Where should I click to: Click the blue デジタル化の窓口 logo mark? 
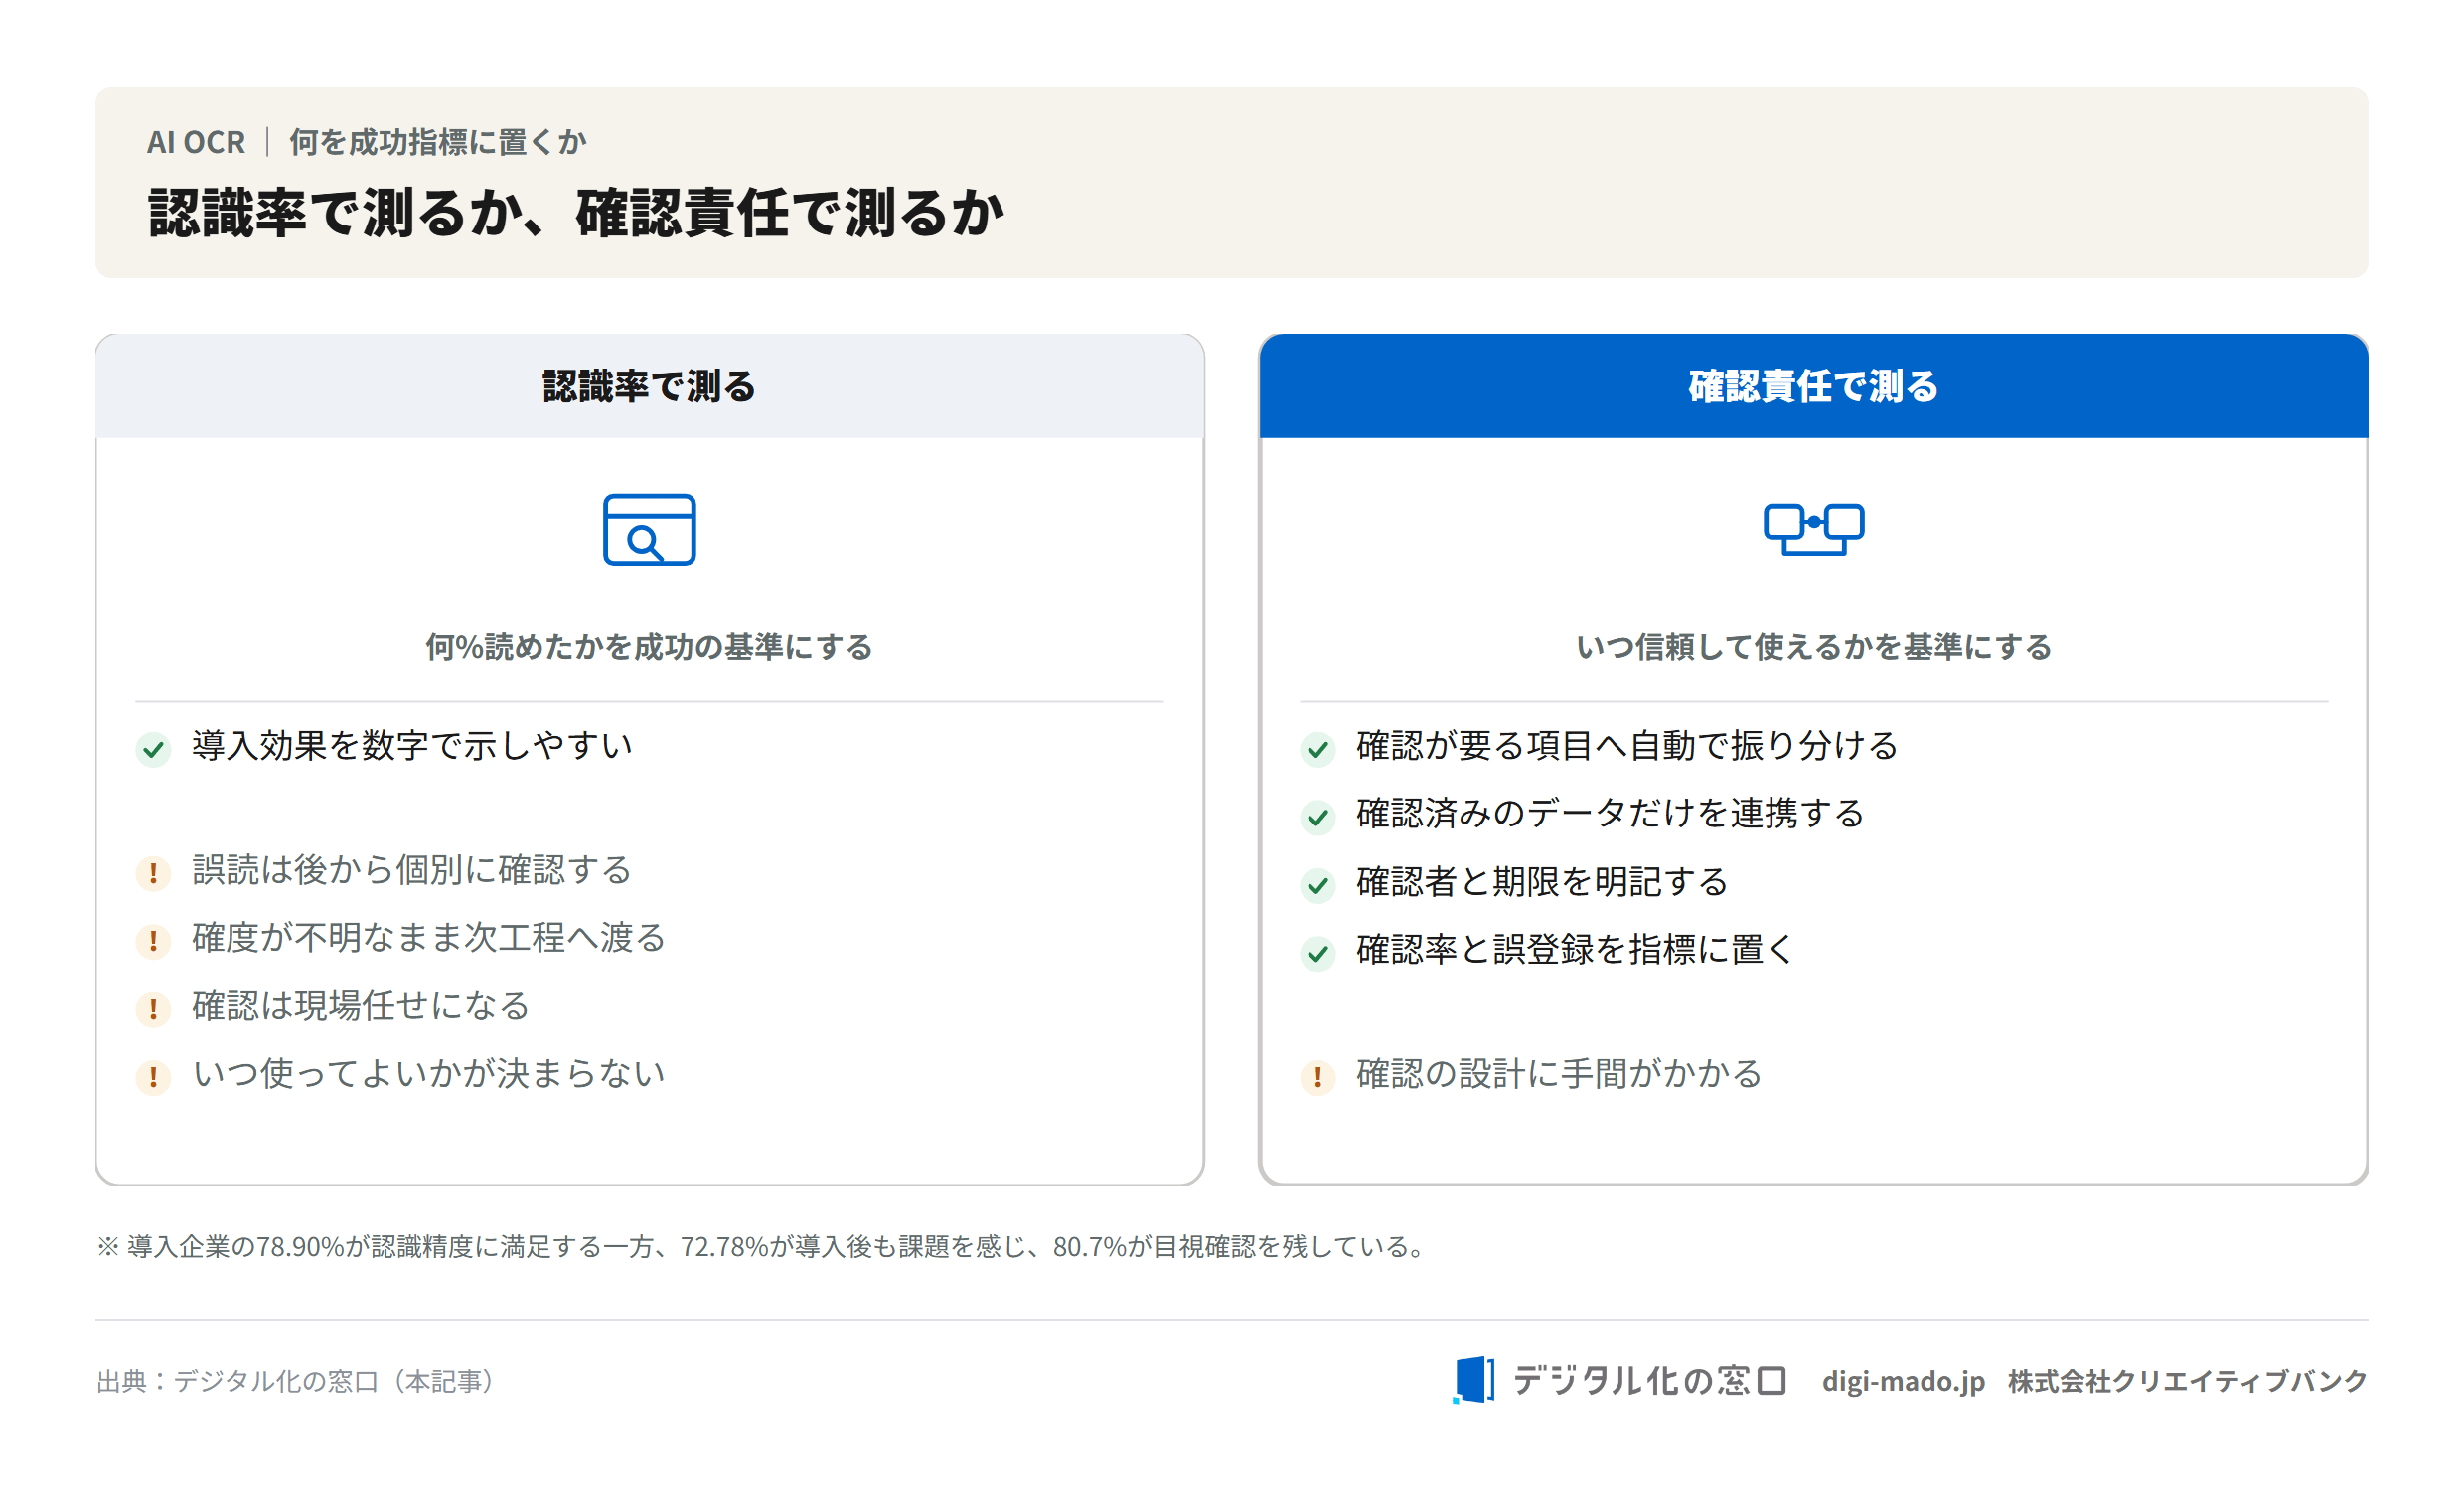pyautogui.click(x=1473, y=1380)
